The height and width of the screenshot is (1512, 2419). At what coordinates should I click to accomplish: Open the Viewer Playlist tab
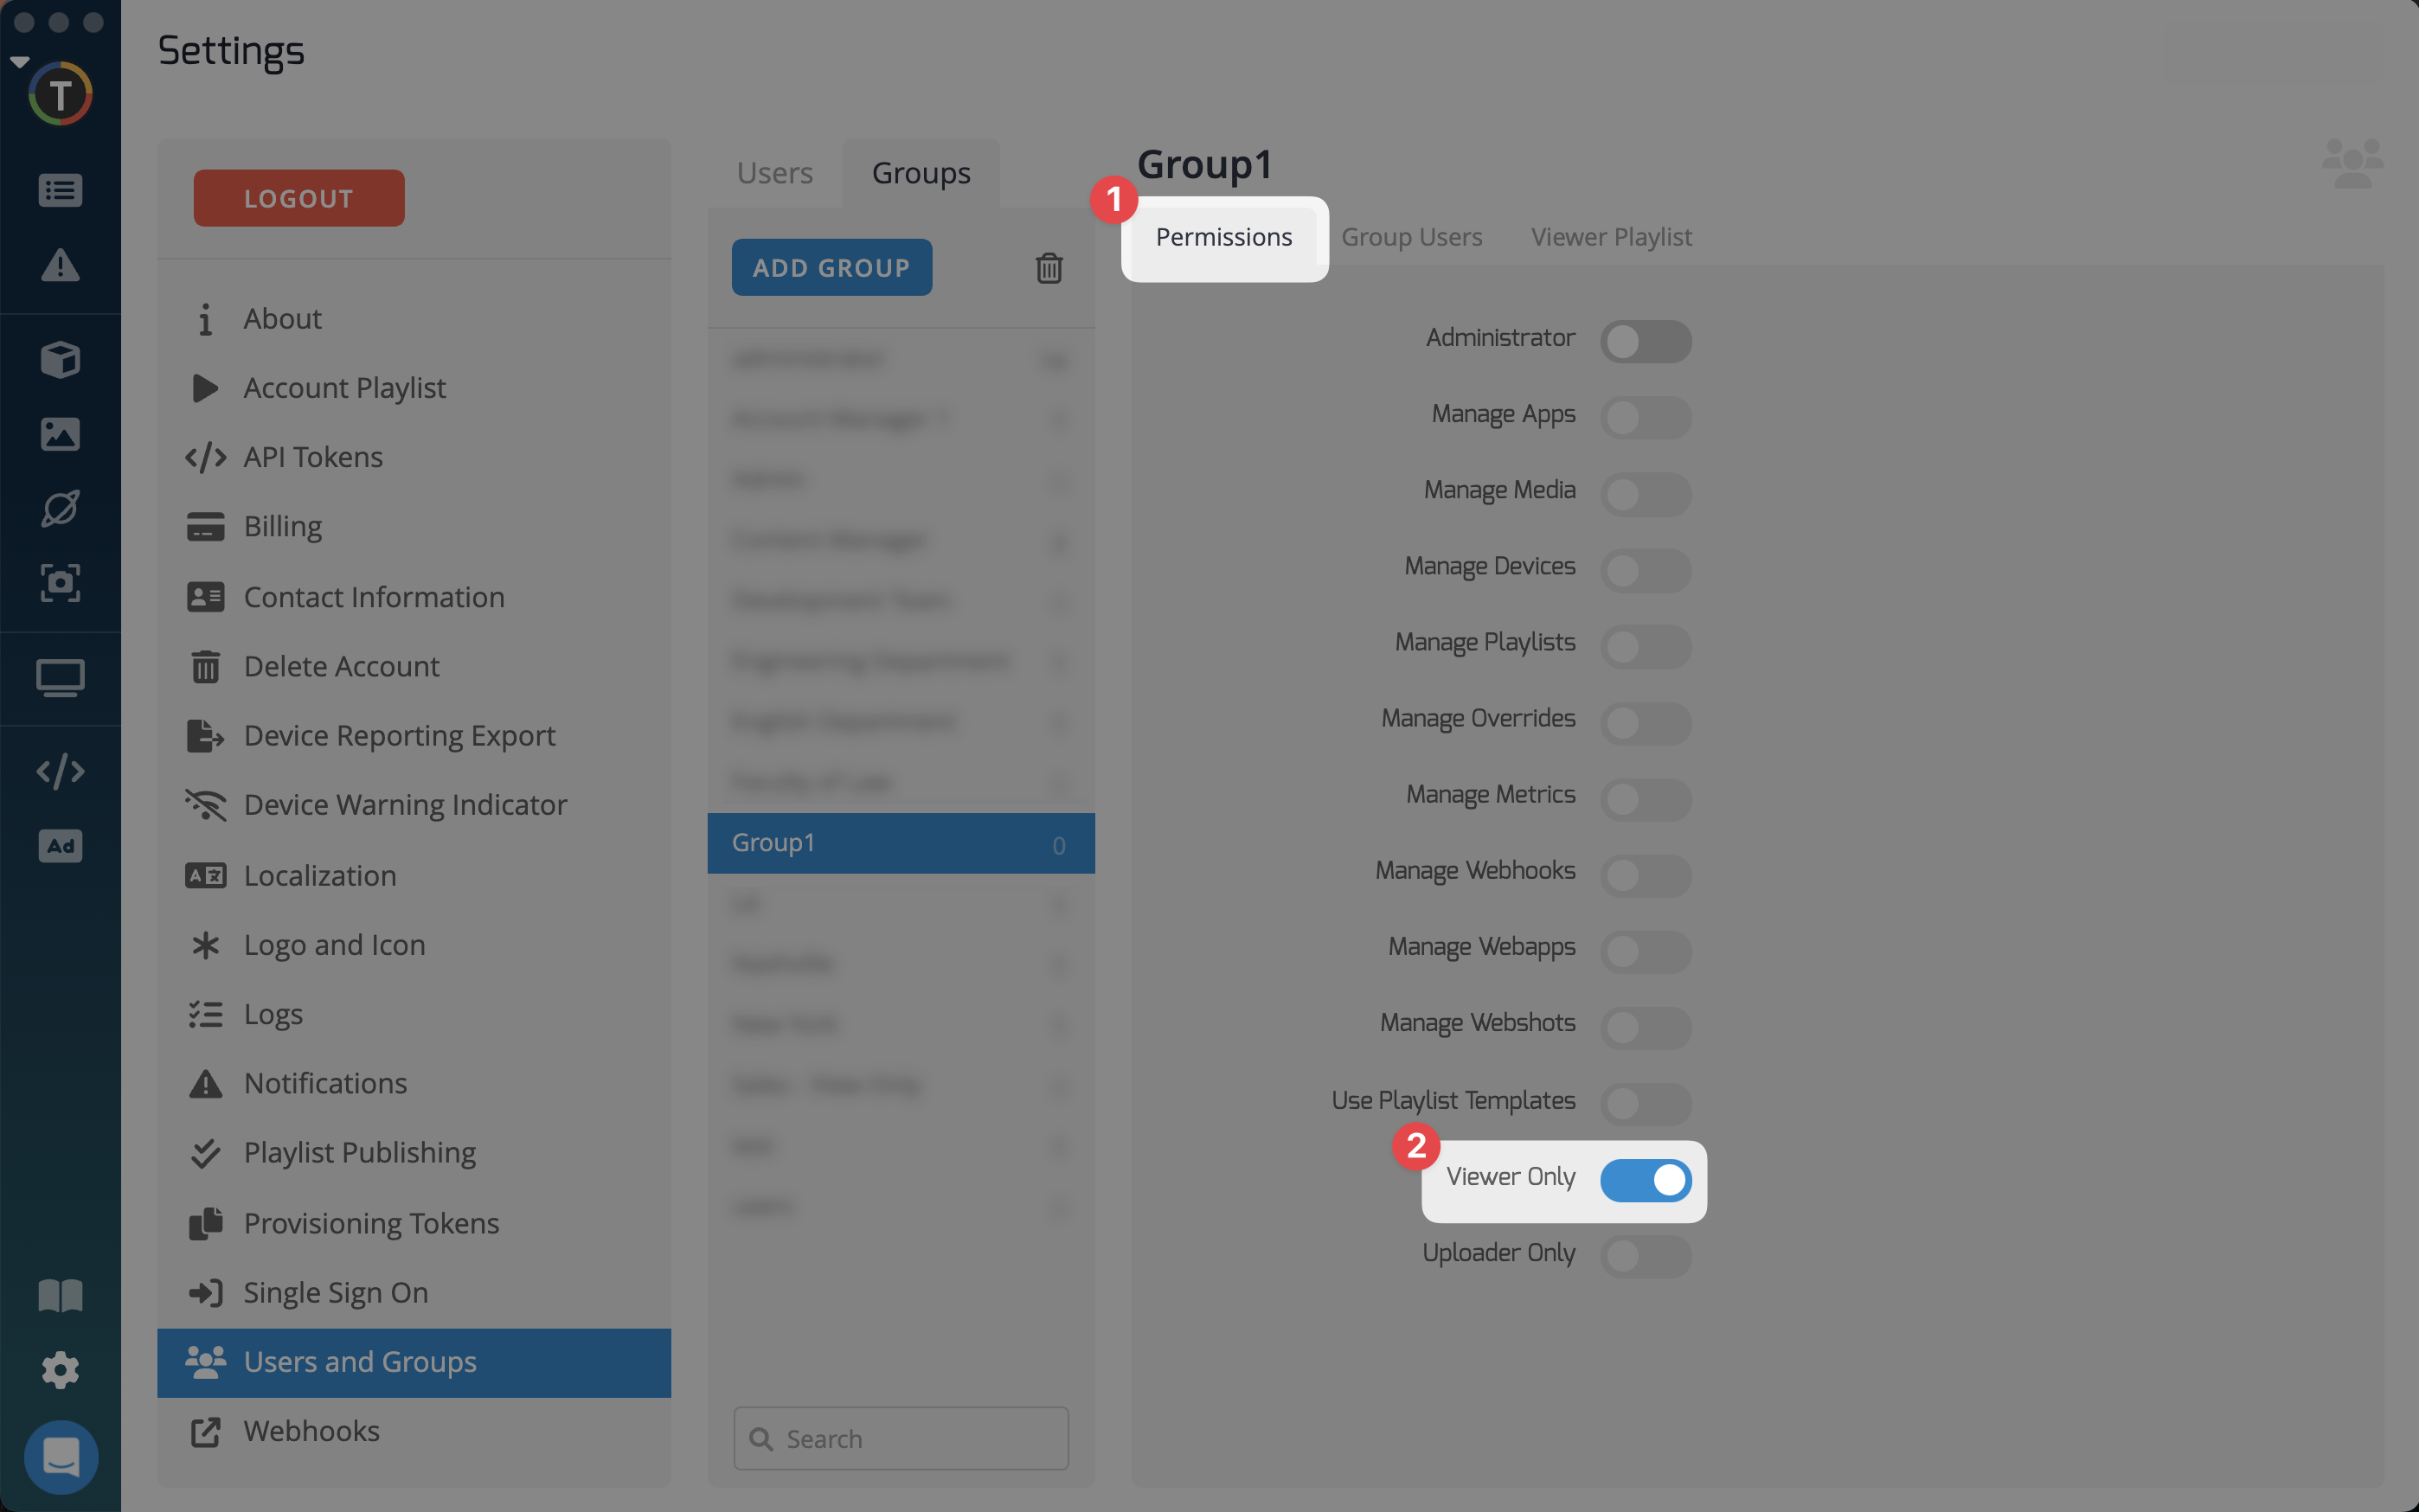pyautogui.click(x=1611, y=237)
